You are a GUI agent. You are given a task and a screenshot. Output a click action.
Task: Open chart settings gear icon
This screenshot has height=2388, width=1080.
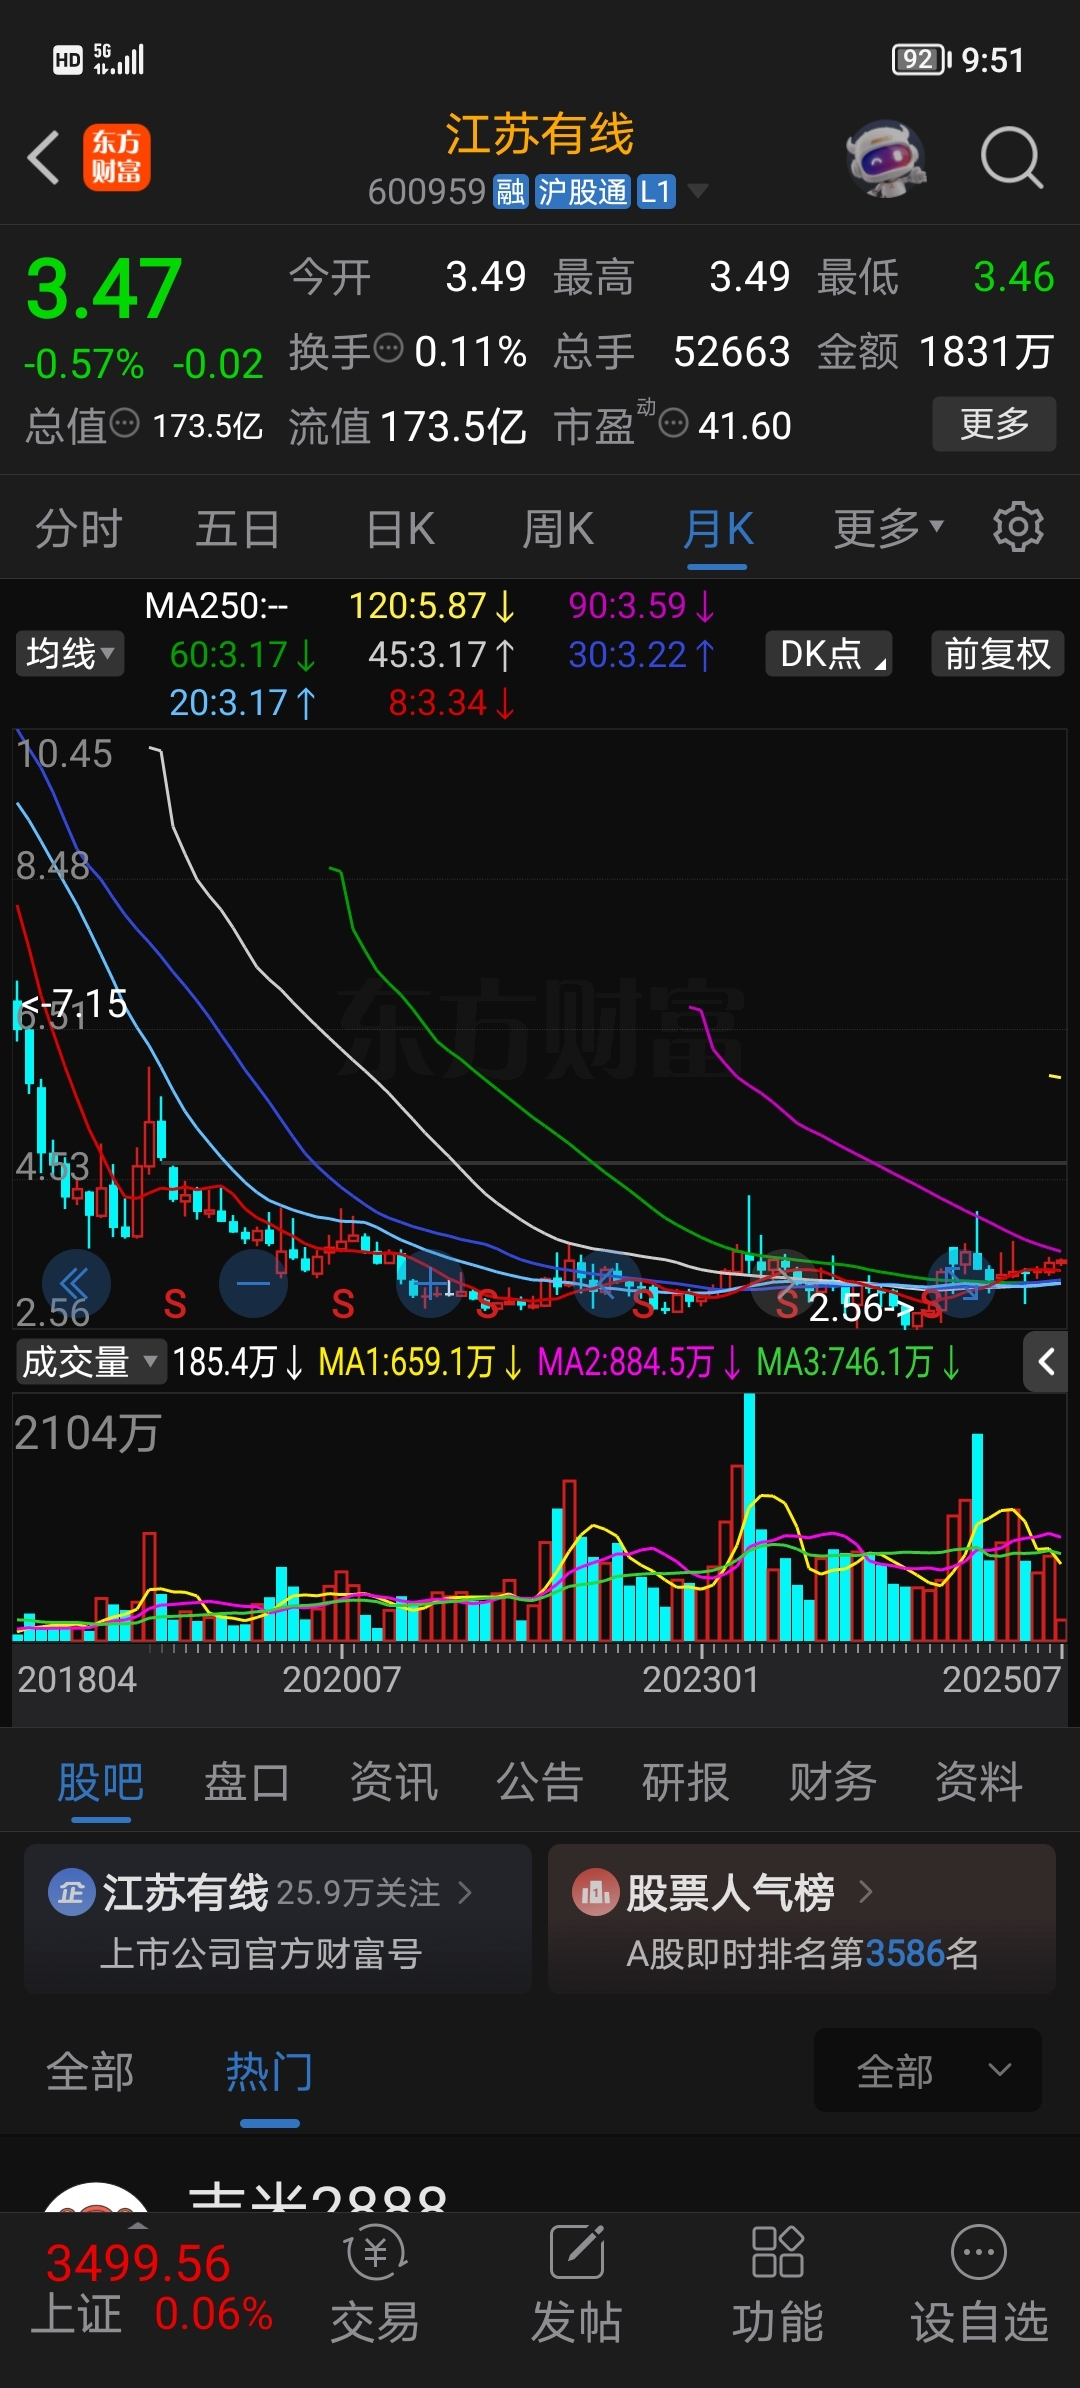1018,527
